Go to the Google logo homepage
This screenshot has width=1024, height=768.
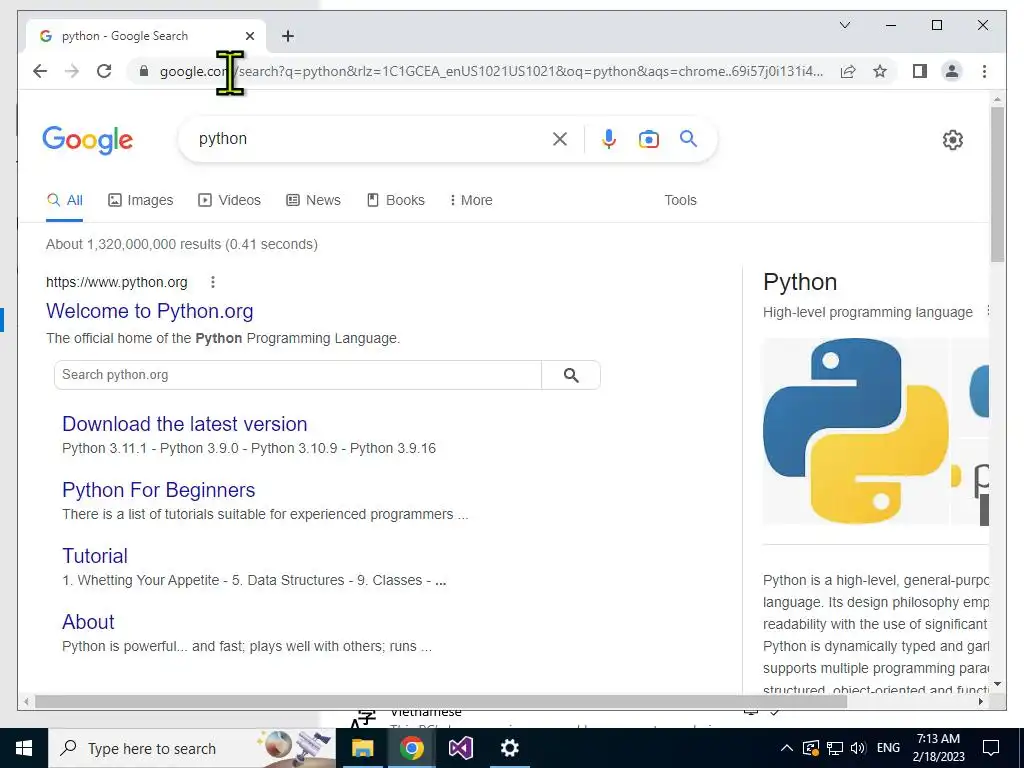point(88,140)
